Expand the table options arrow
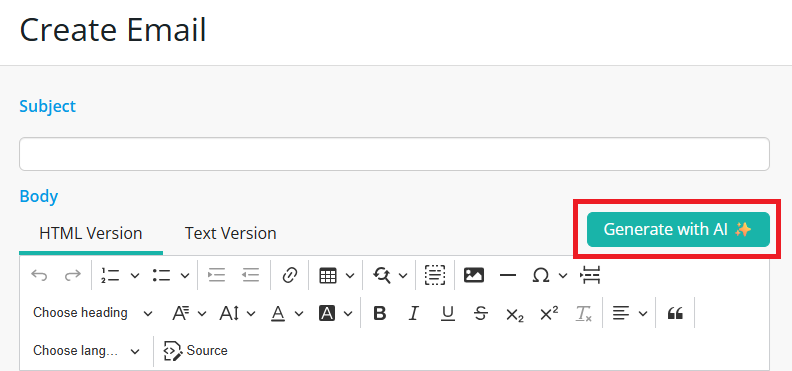This screenshot has height=371, width=792. click(350, 275)
